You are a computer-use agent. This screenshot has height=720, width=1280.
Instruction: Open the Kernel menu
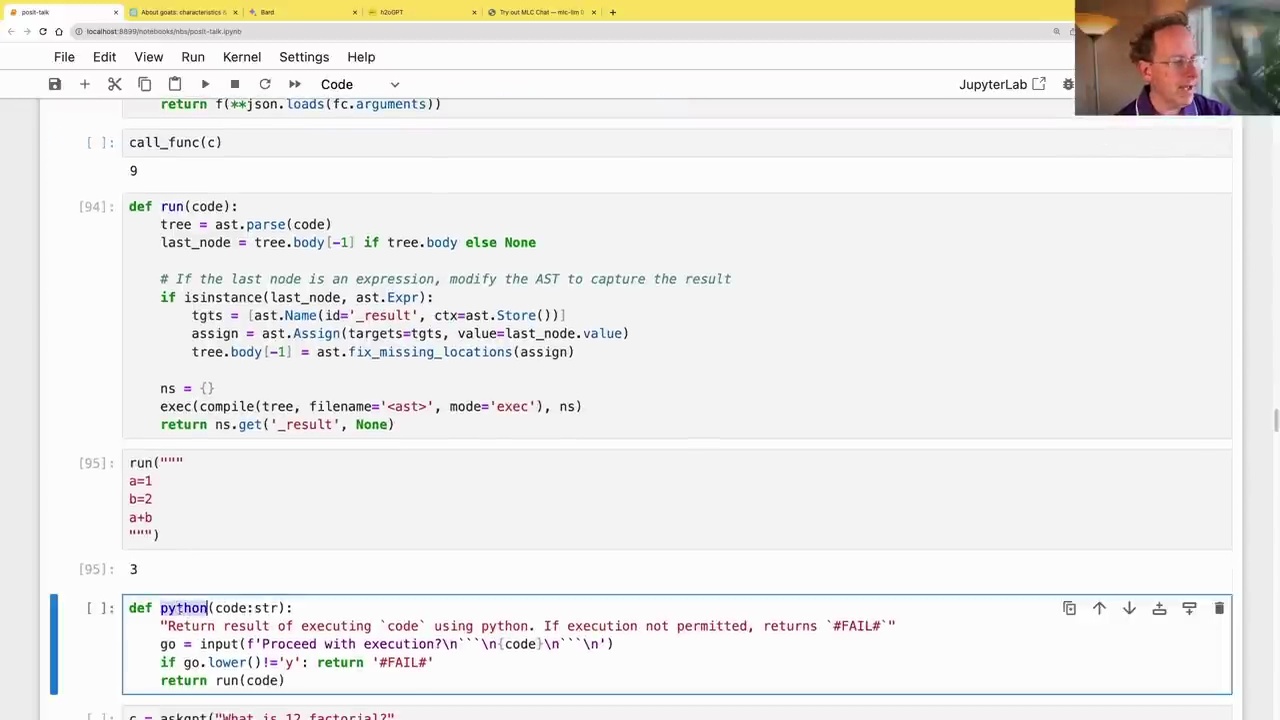[242, 57]
